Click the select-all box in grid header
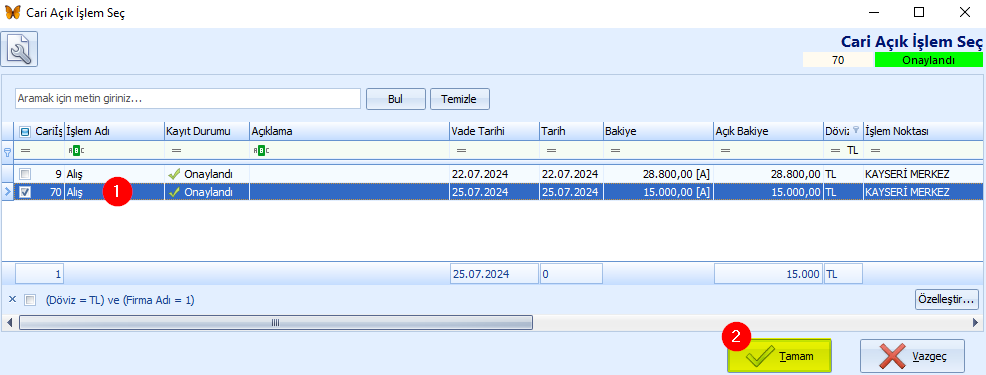This screenshot has width=986, height=375. (25, 132)
